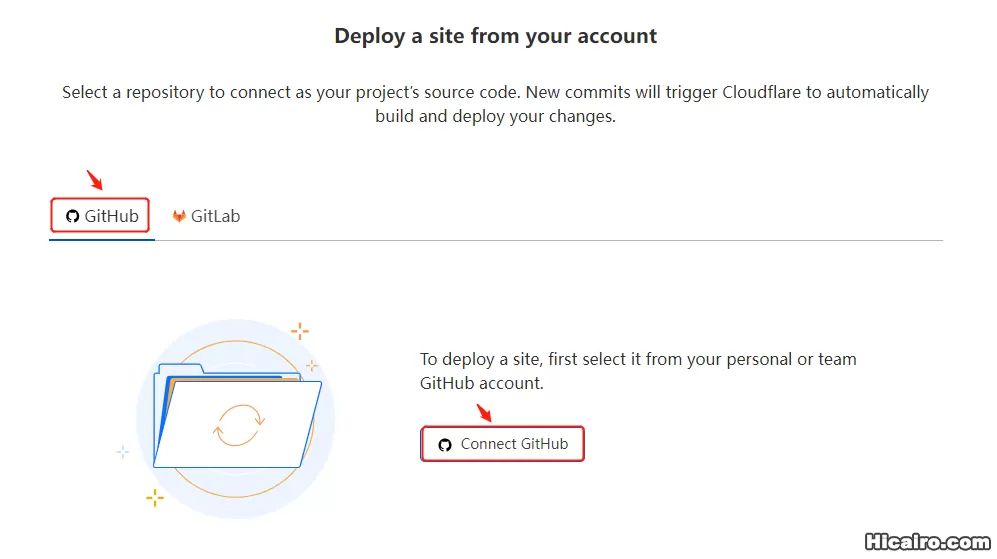Click the orange sparkle above the folder

[299, 331]
